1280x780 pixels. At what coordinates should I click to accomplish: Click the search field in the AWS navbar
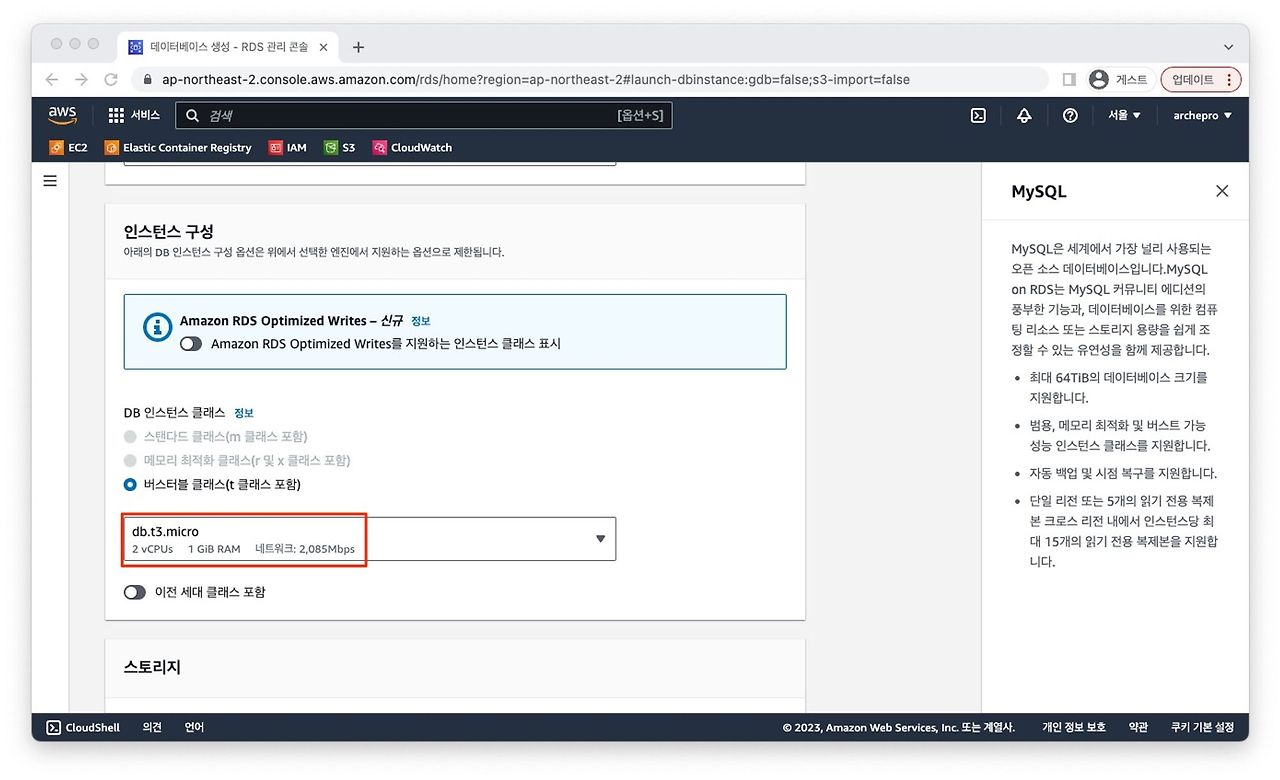coord(424,116)
